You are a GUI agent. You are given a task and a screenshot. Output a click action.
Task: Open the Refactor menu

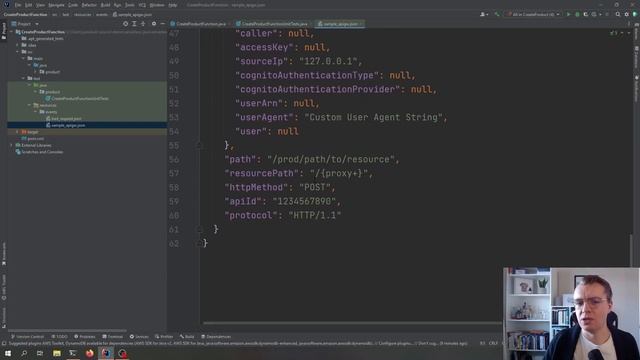pos(89,5)
